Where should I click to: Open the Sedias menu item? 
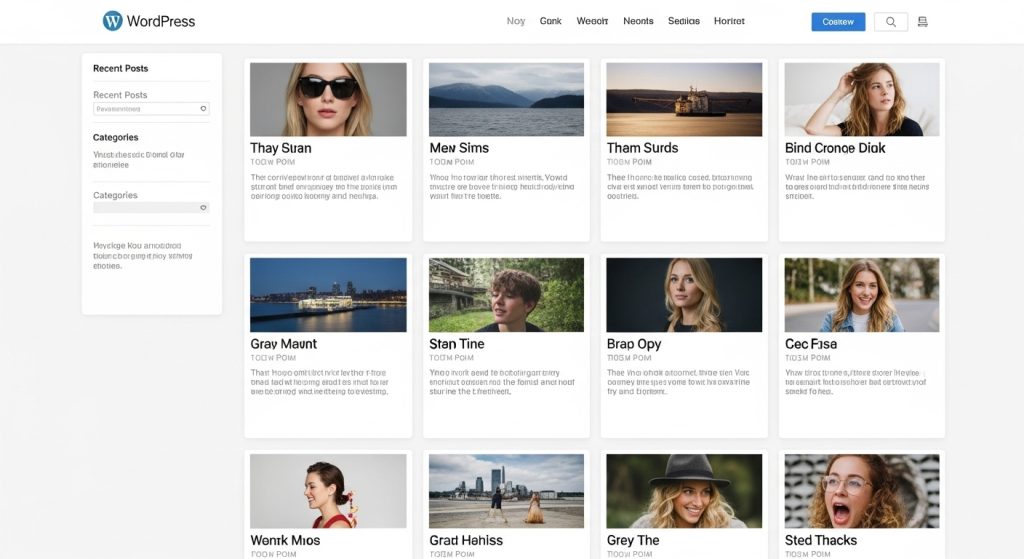click(684, 21)
